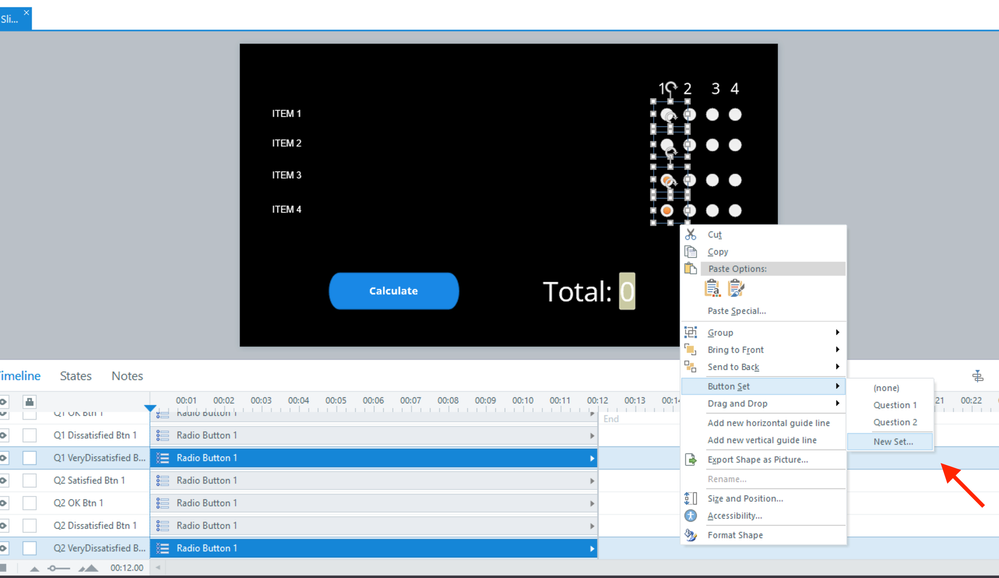Toggle lock checkbox for Q2 Satisfied Btn 1
999x578 pixels.
point(29,480)
